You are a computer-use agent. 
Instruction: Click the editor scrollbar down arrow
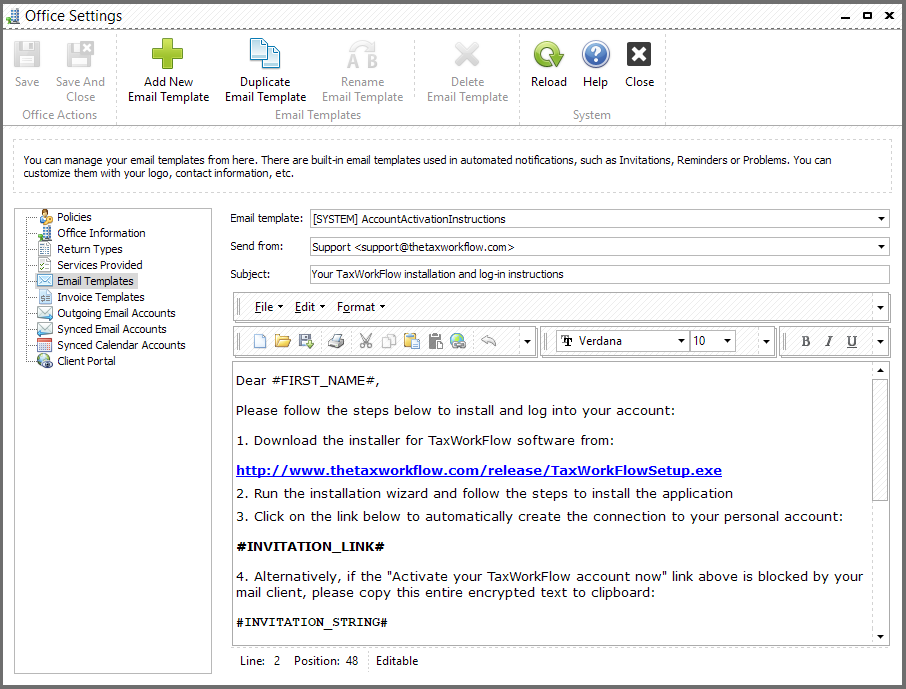pos(880,637)
